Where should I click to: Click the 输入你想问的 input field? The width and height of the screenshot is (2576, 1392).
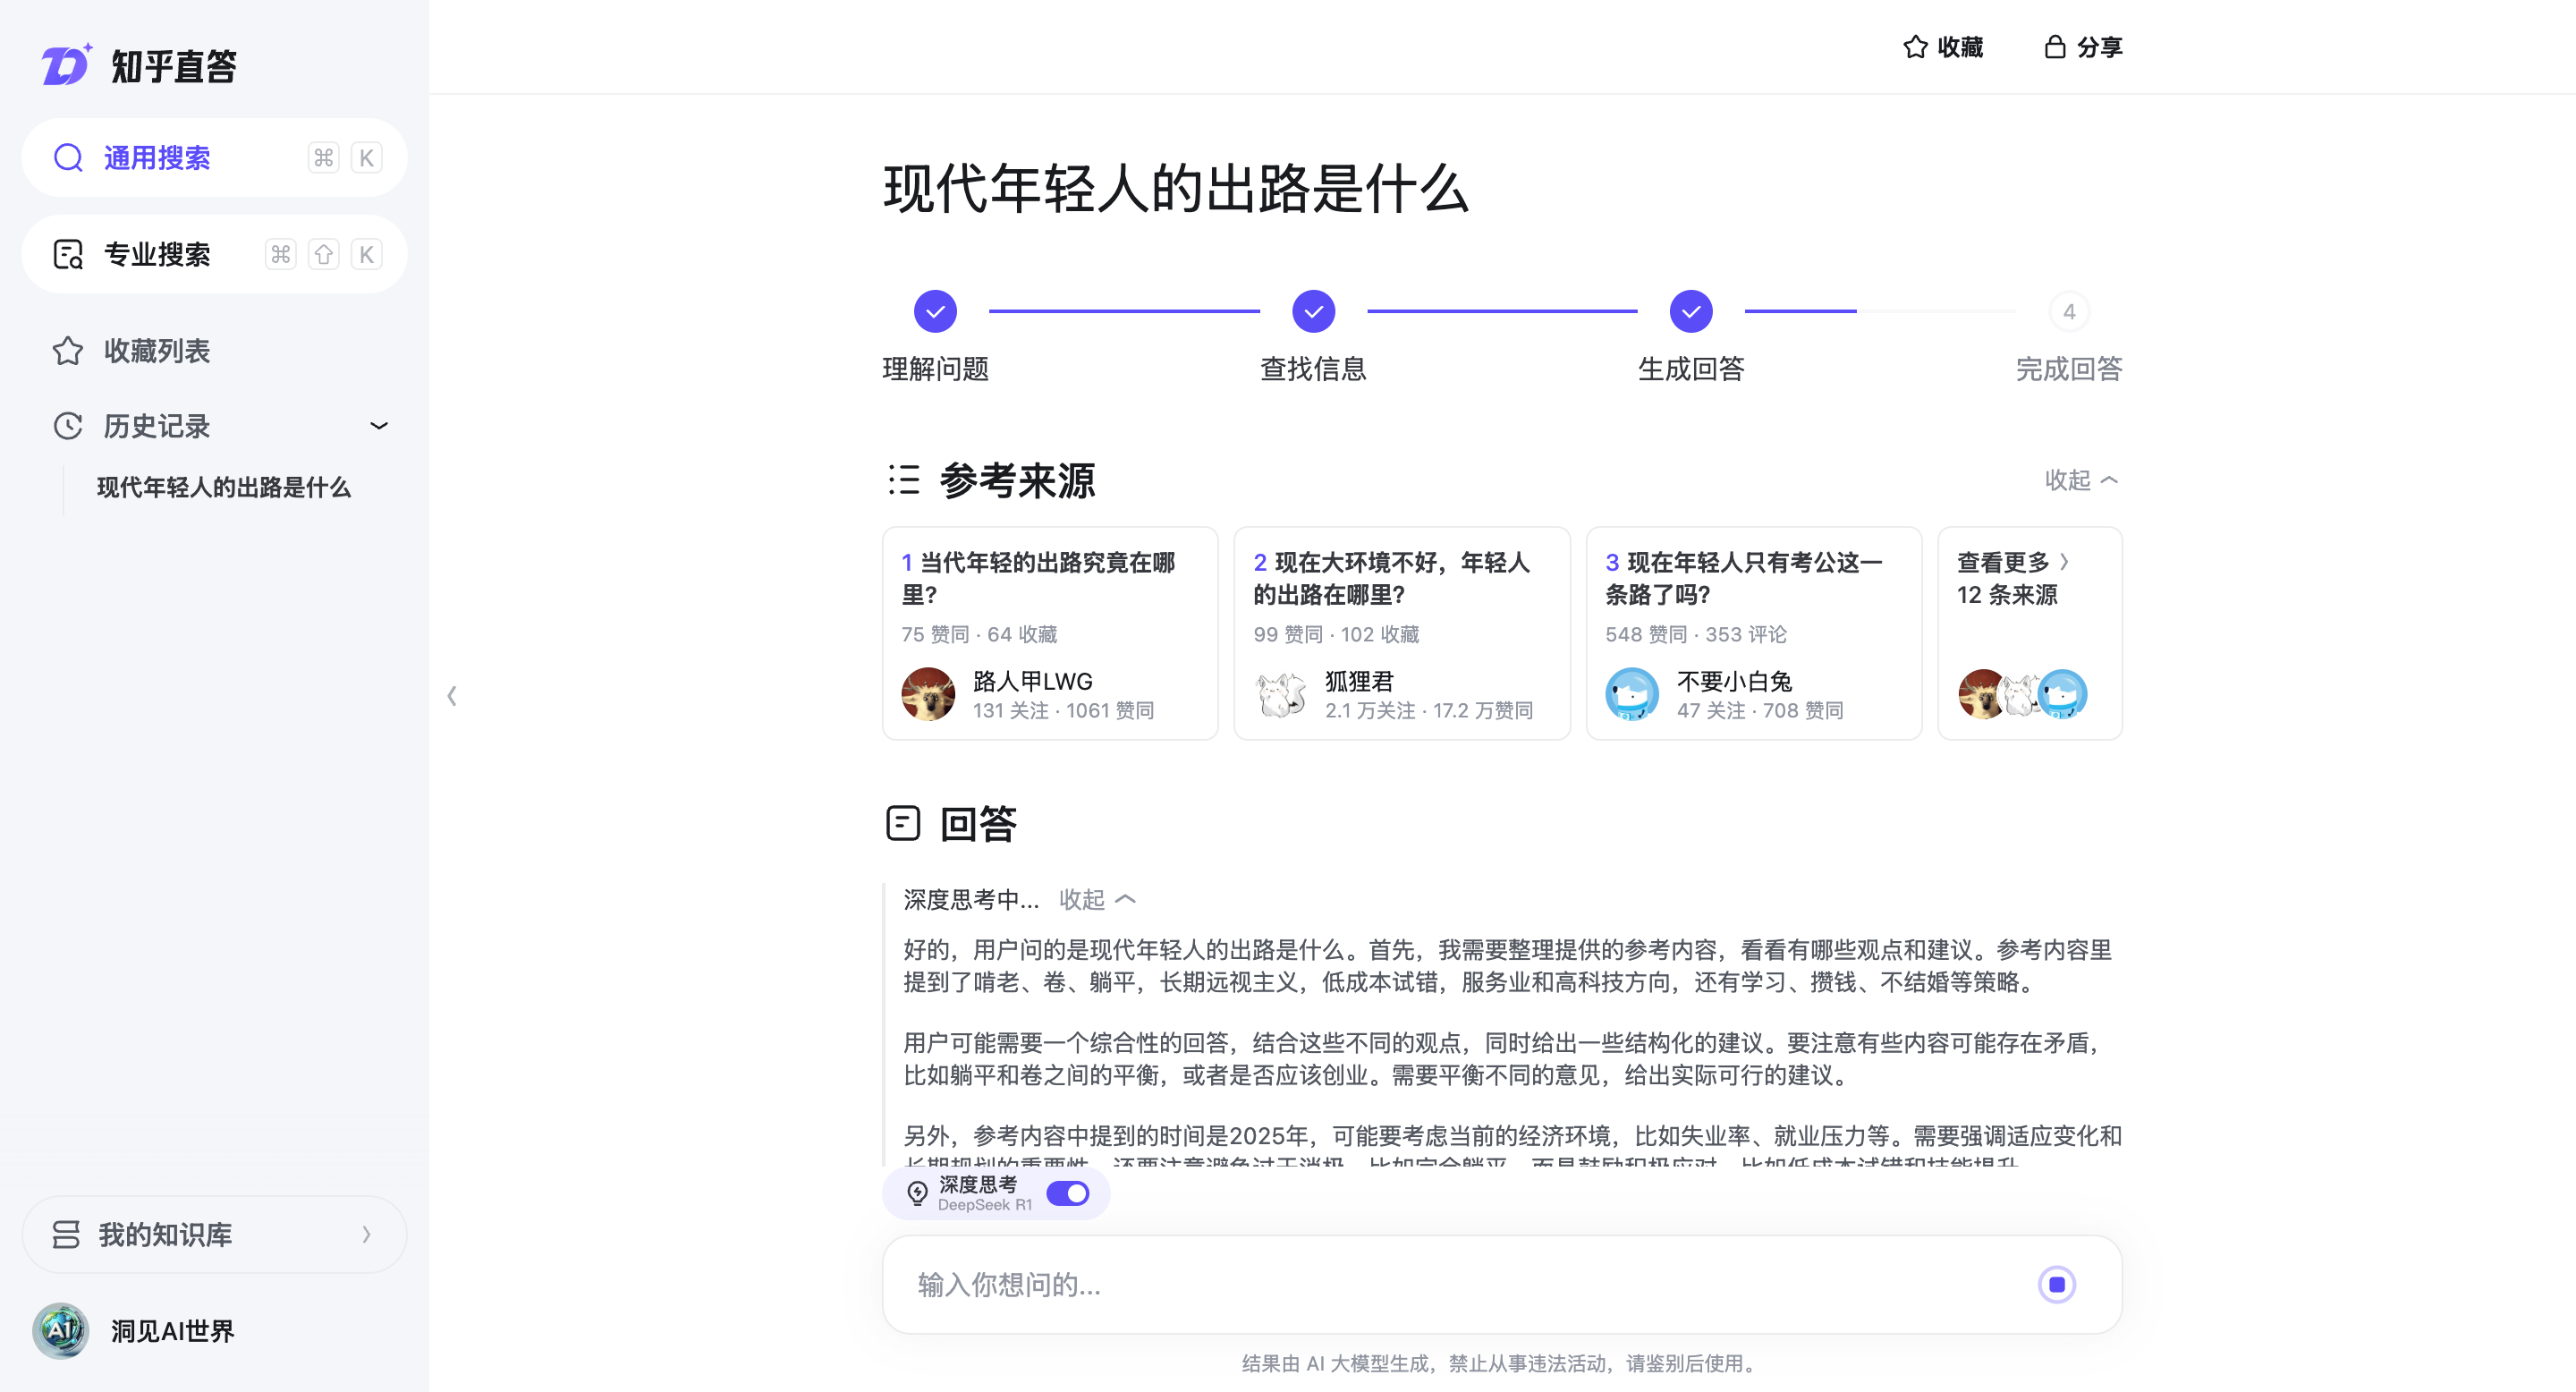coord(1460,1284)
